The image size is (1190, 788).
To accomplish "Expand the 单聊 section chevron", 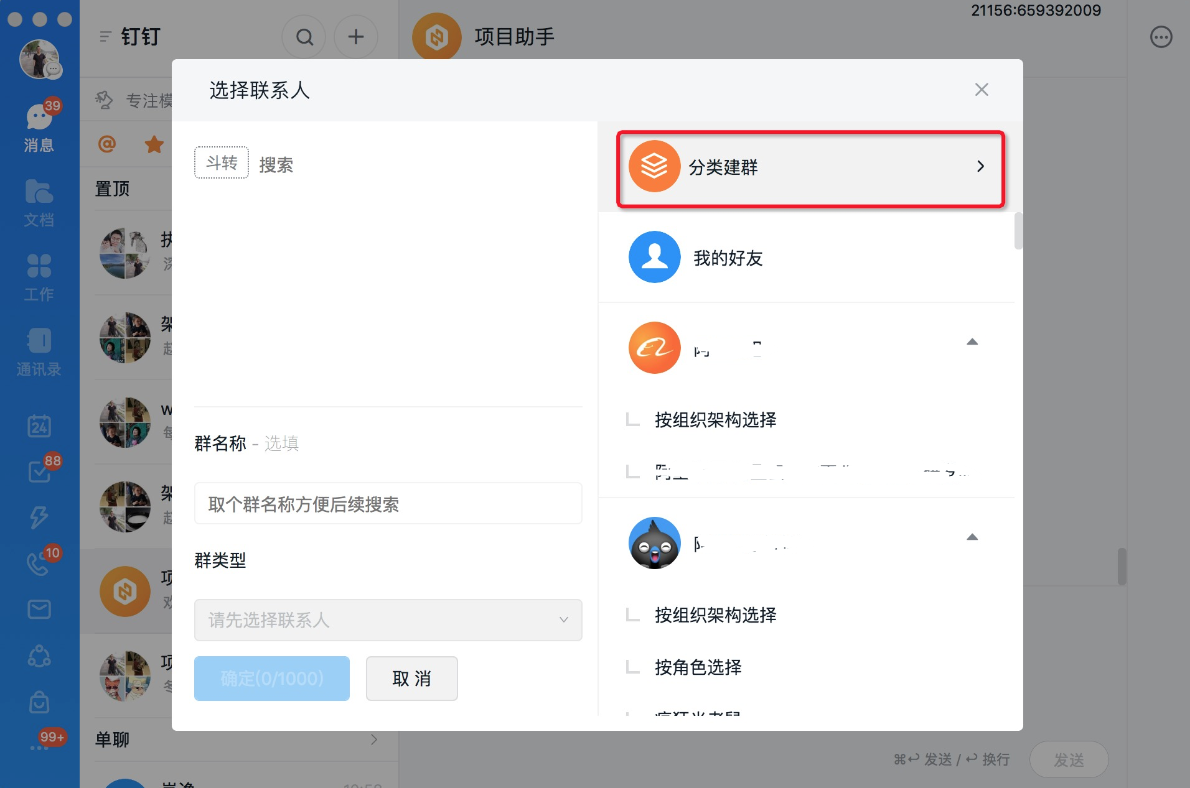I will (x=374, y=739).
